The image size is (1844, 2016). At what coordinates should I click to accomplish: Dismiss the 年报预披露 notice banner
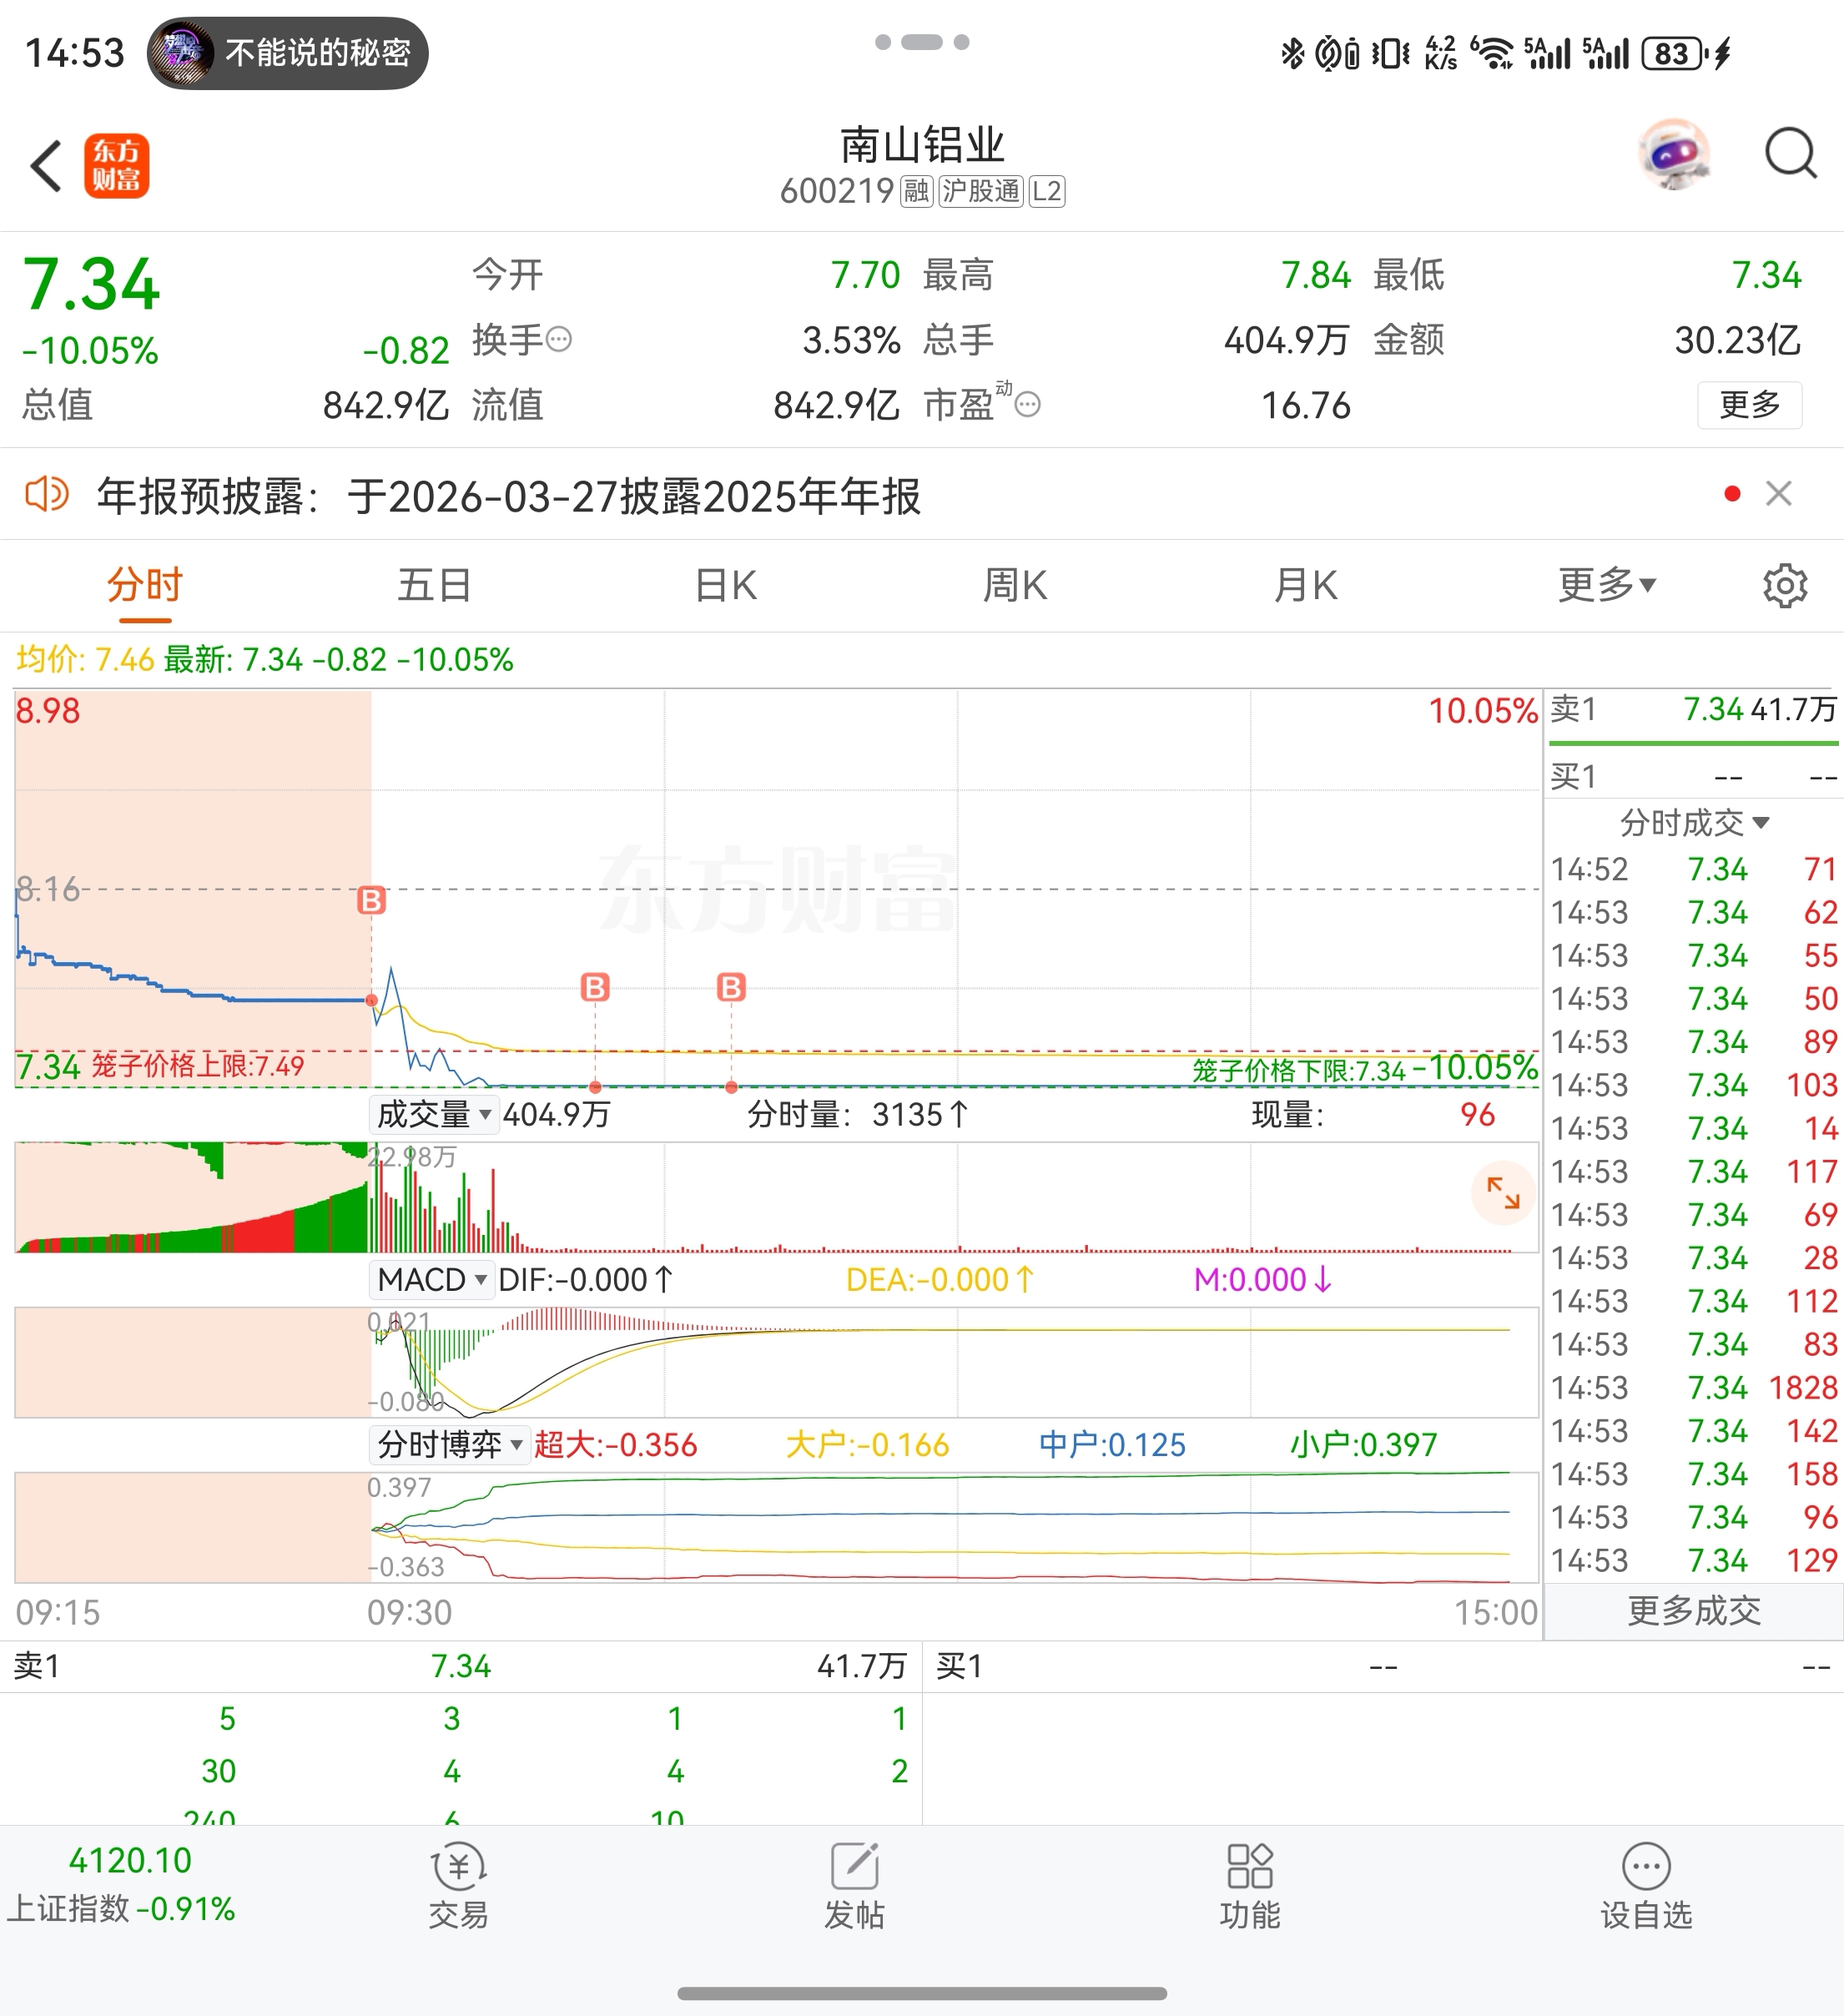1778,494
